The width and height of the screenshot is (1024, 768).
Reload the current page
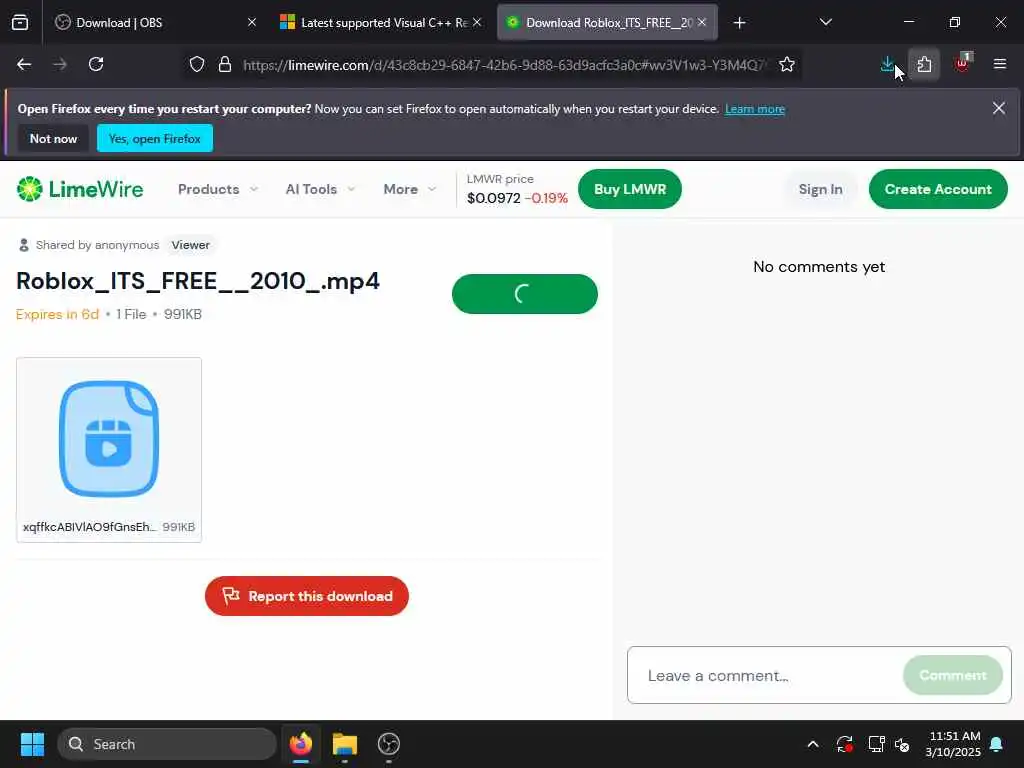click(96, 64)
